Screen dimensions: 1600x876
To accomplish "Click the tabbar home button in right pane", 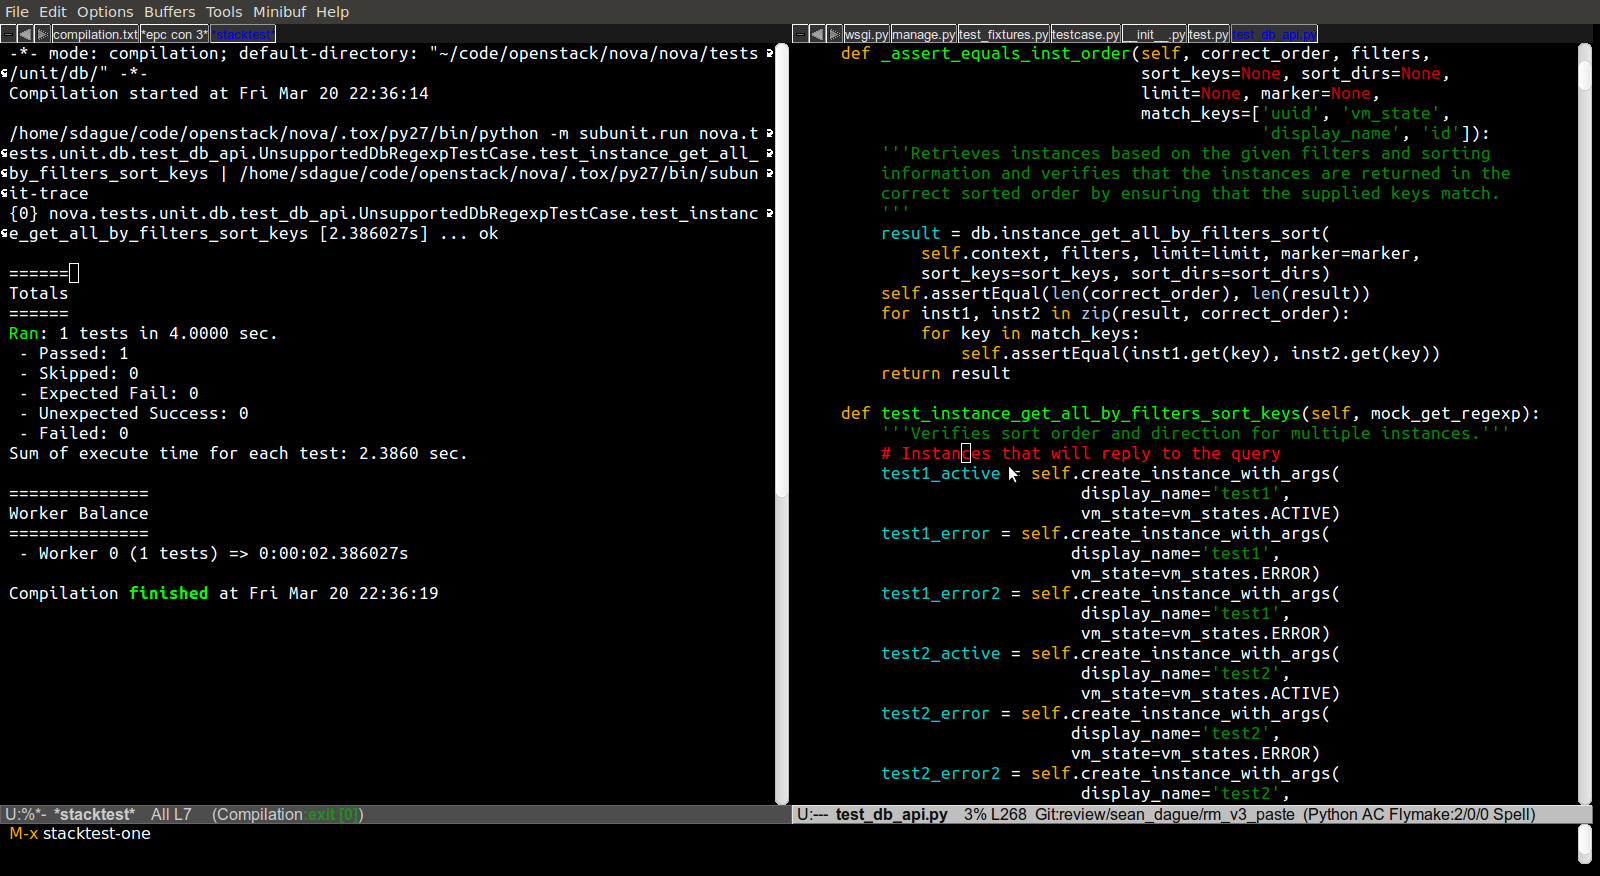I will (800, 34).
